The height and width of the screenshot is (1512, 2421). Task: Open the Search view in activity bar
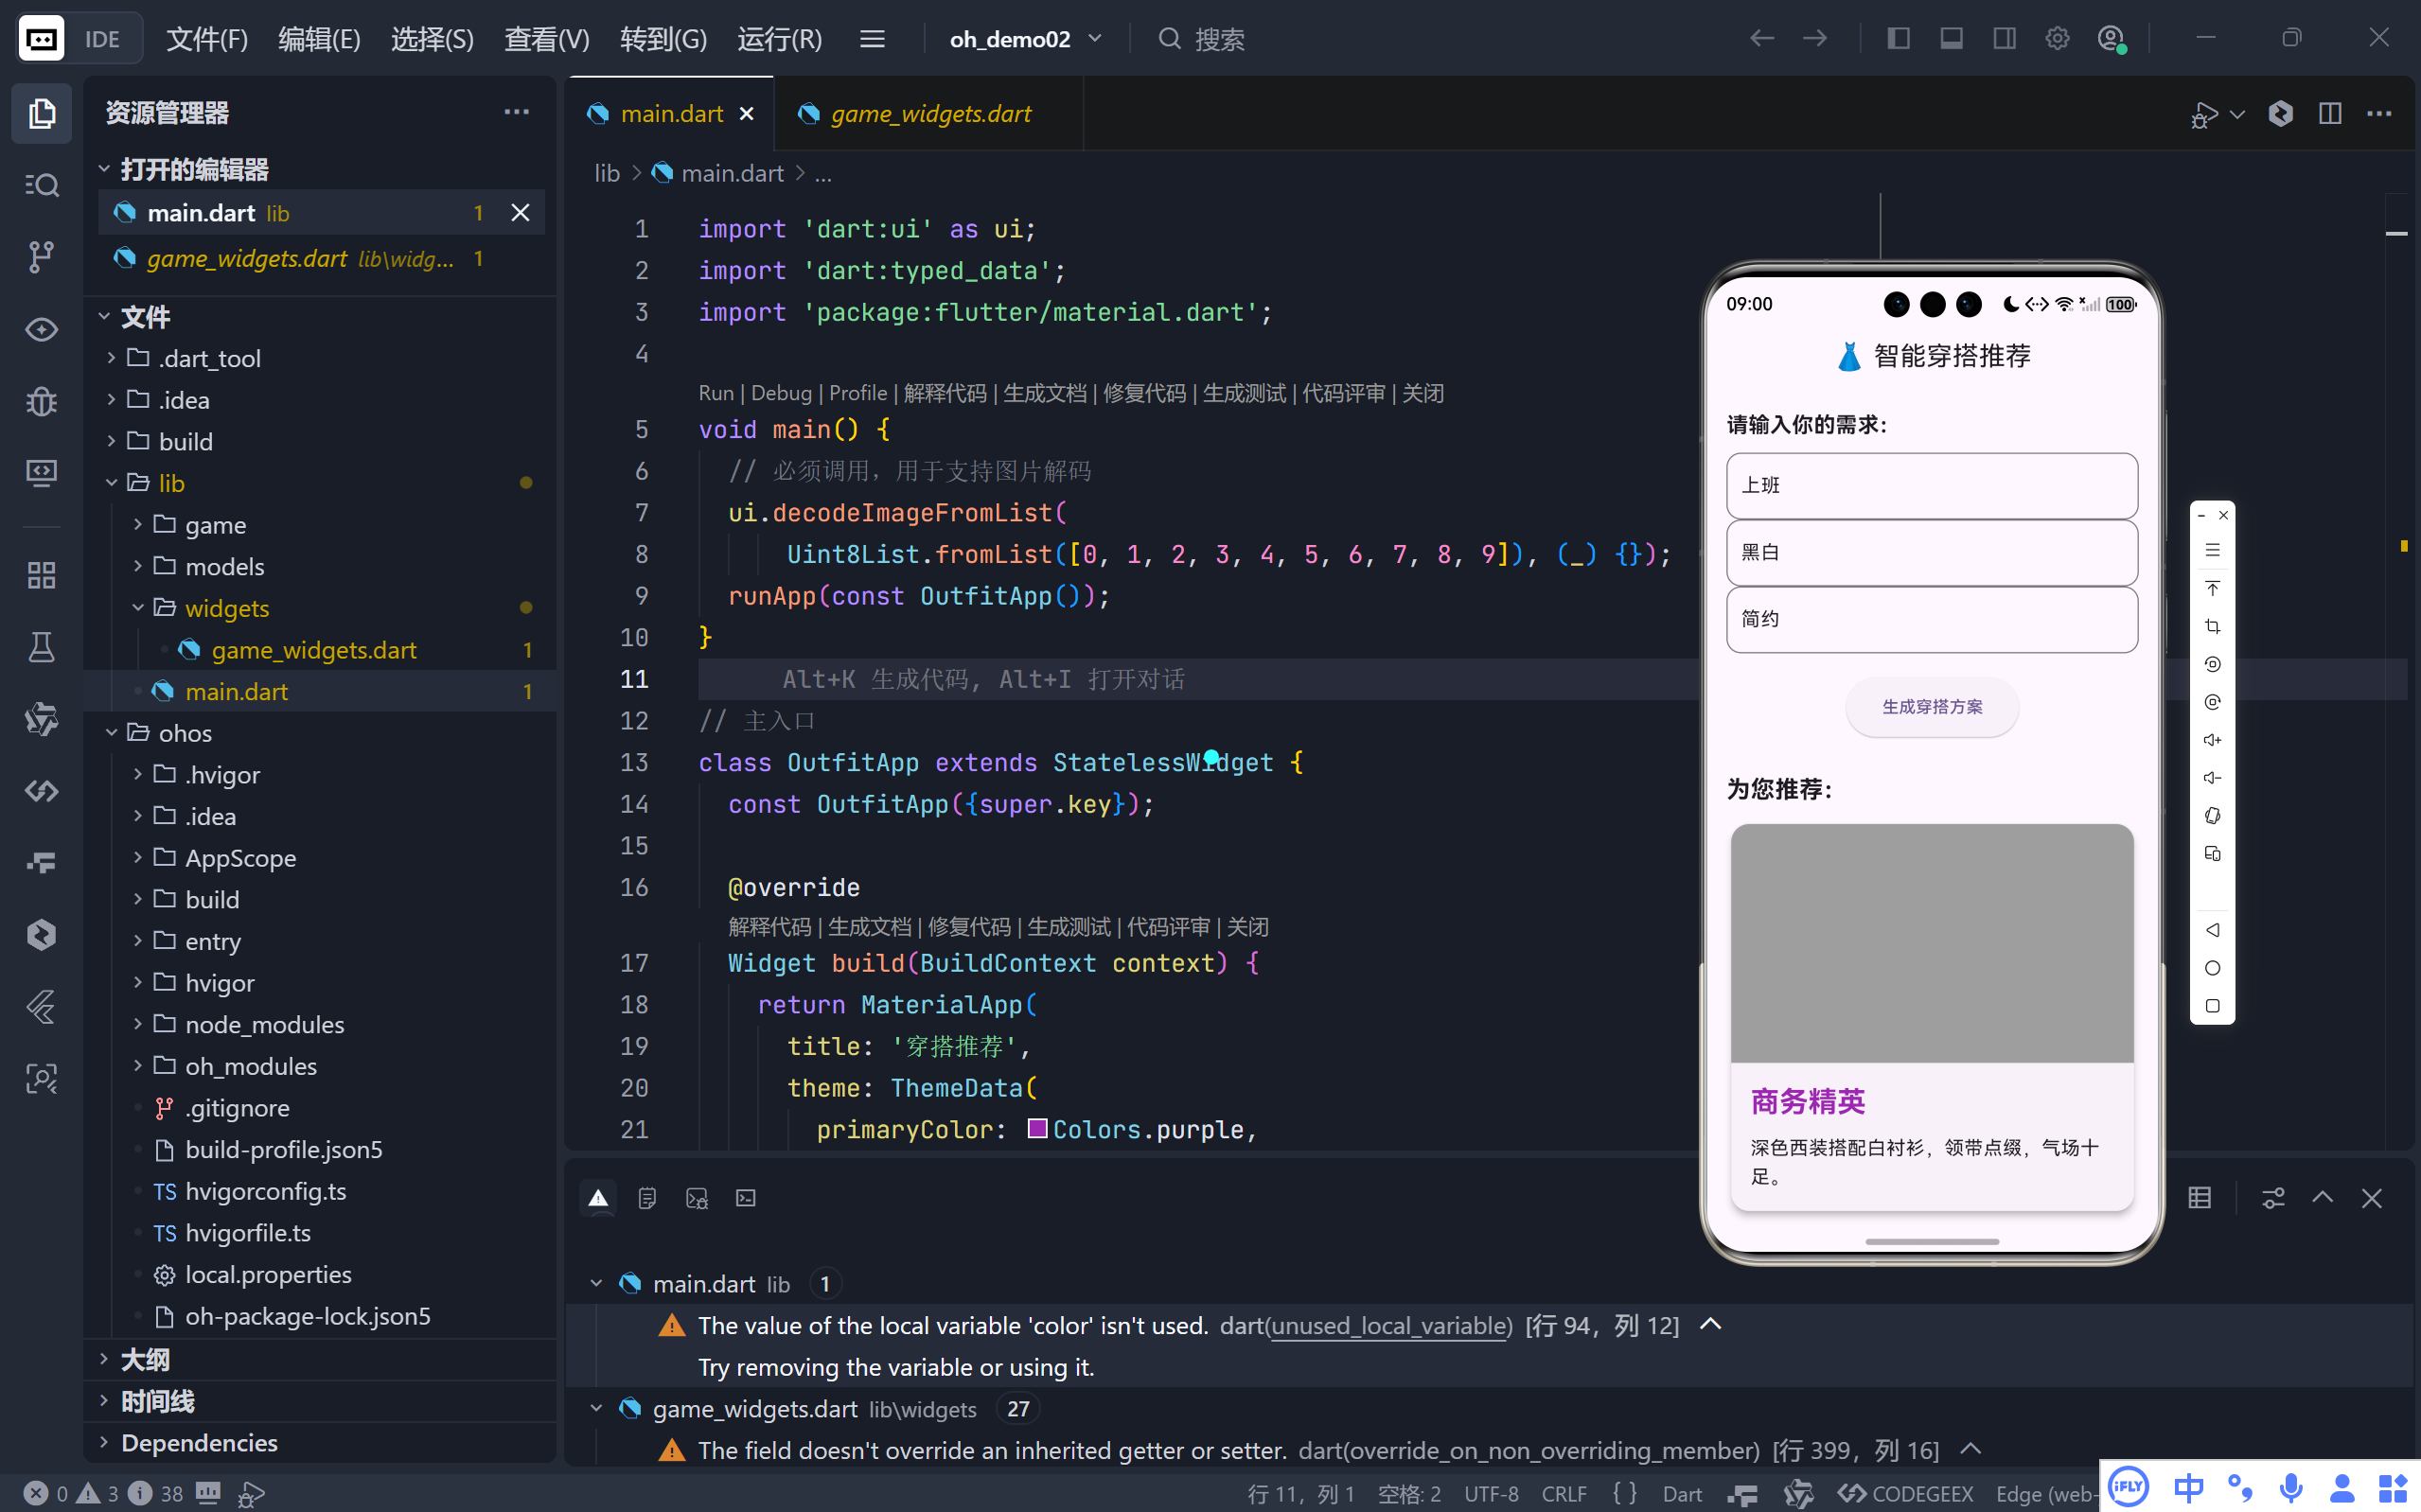[x=41, y=185]
